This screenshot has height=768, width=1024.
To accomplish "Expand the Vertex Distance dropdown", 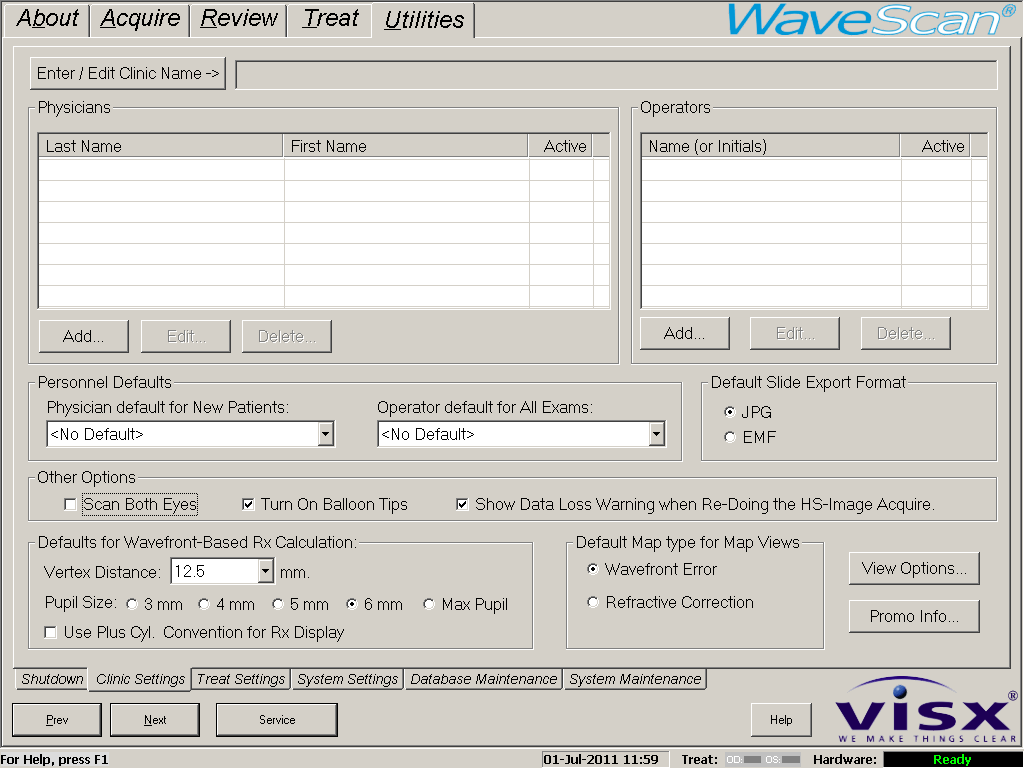I will click(x=265, y=571).
